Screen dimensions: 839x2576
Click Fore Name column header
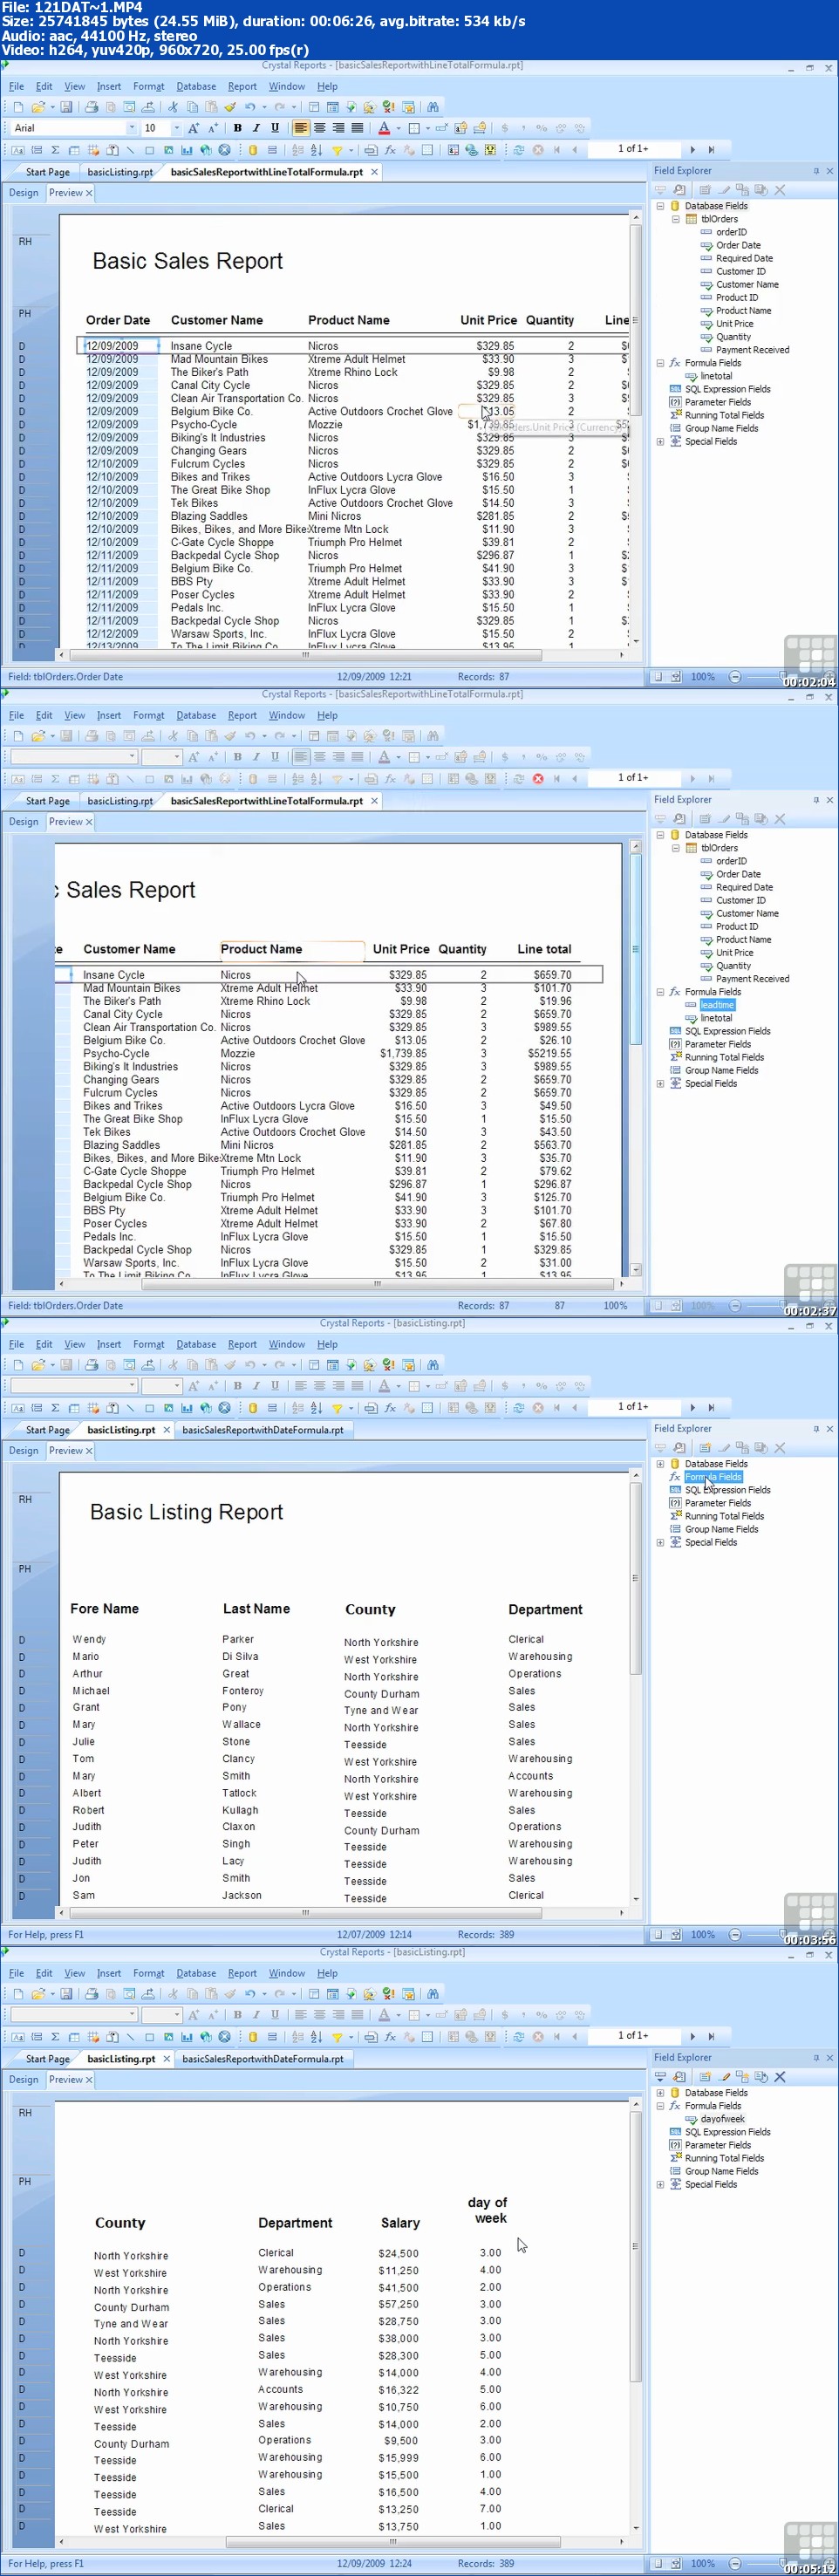tap(104, 1608)
